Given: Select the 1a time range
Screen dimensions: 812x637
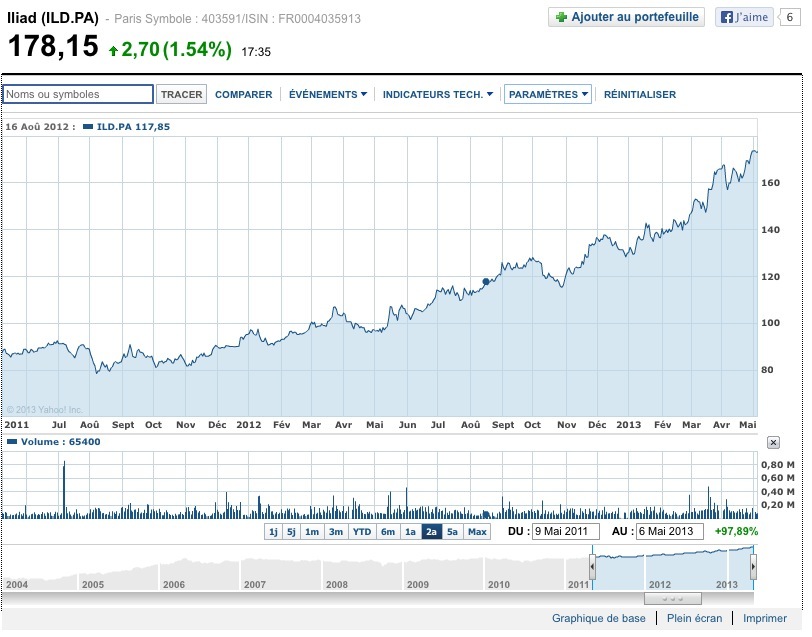Looking at the screenshot, I should pos(410,532).
